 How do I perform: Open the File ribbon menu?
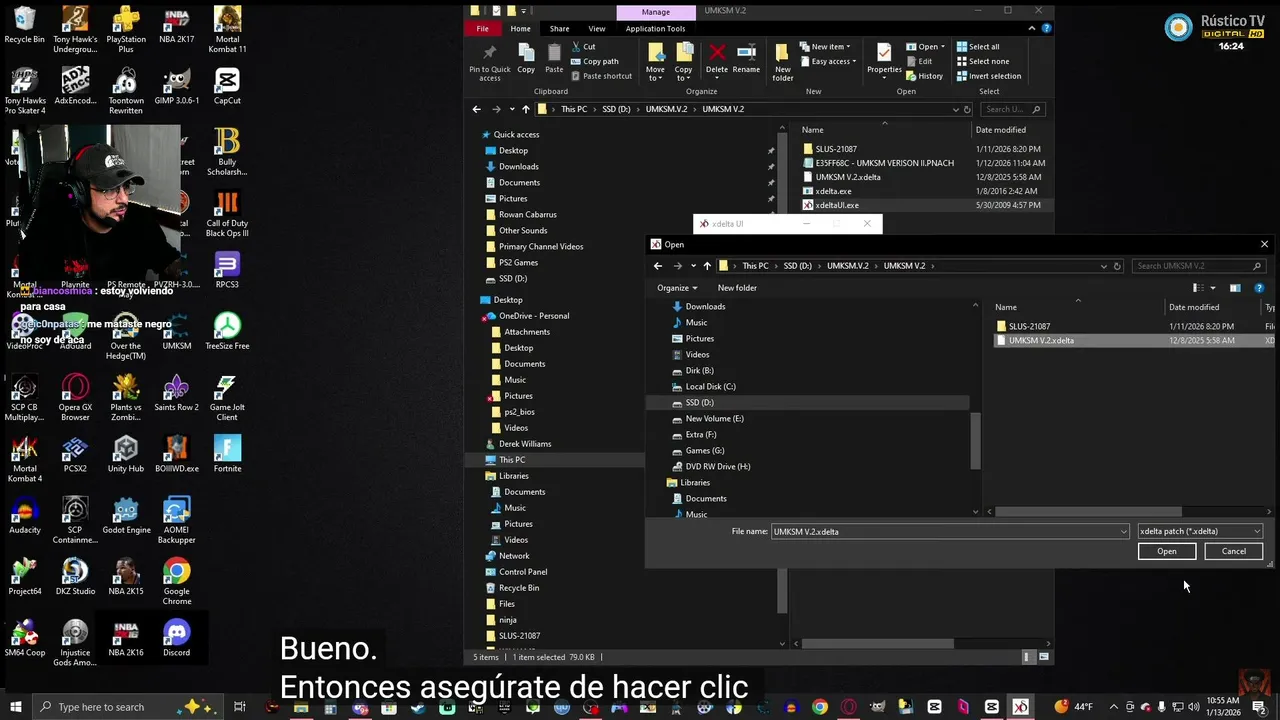pos(483,29)
